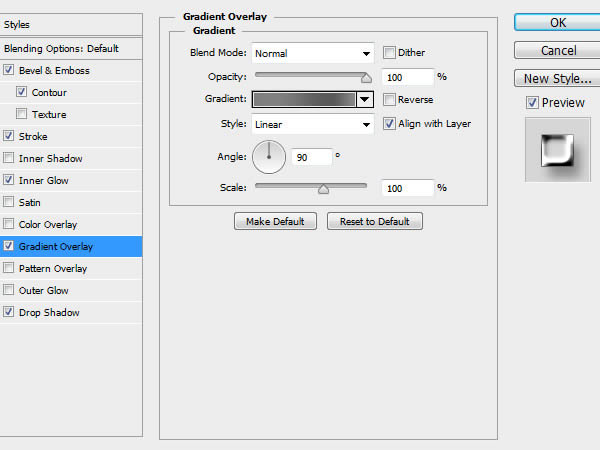Click the style preview thumbnail
The image size is (600, 450).
[558, 150]
